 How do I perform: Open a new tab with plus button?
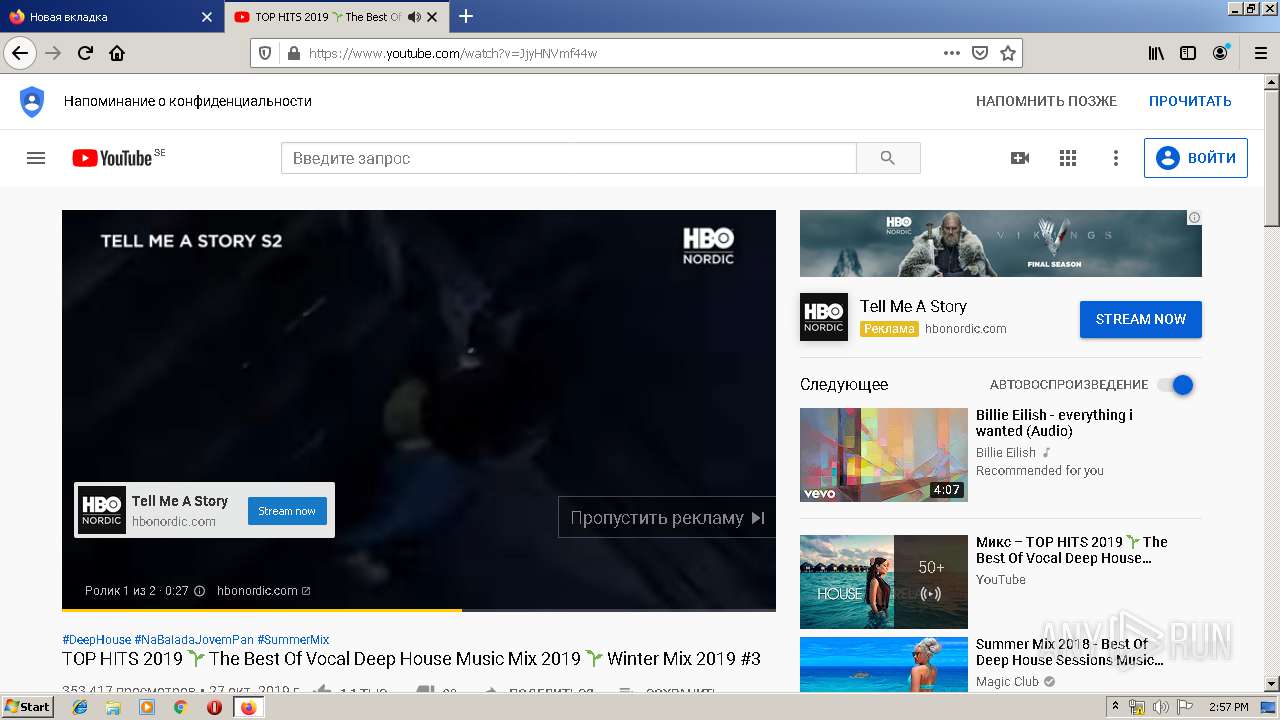click(x=466, y=16)
